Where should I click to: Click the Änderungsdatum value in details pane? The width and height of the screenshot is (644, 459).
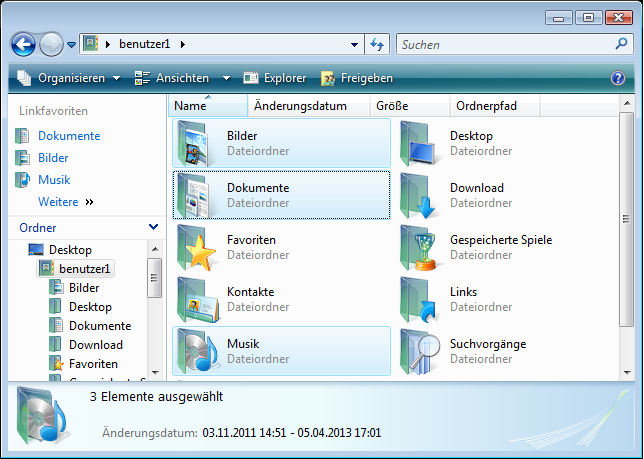(292, 433)
